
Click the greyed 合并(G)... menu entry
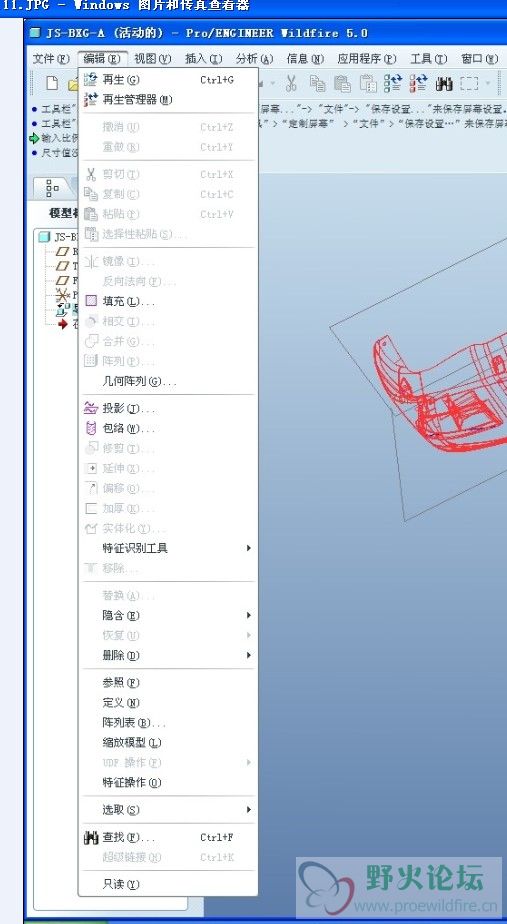click(x=169, y=342)
